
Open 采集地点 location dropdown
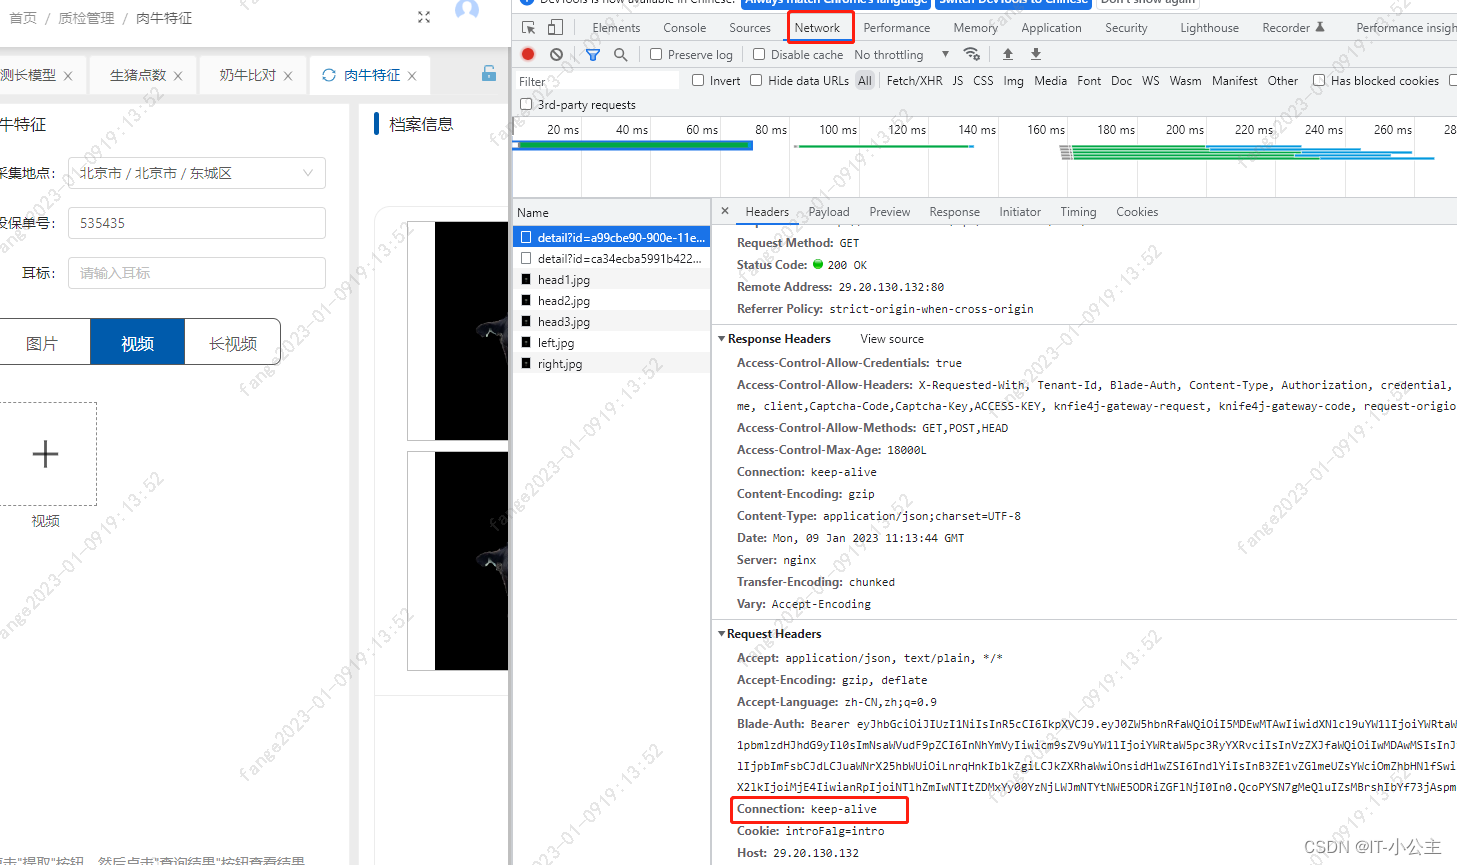pyautogui.click(x=197, y=173)
